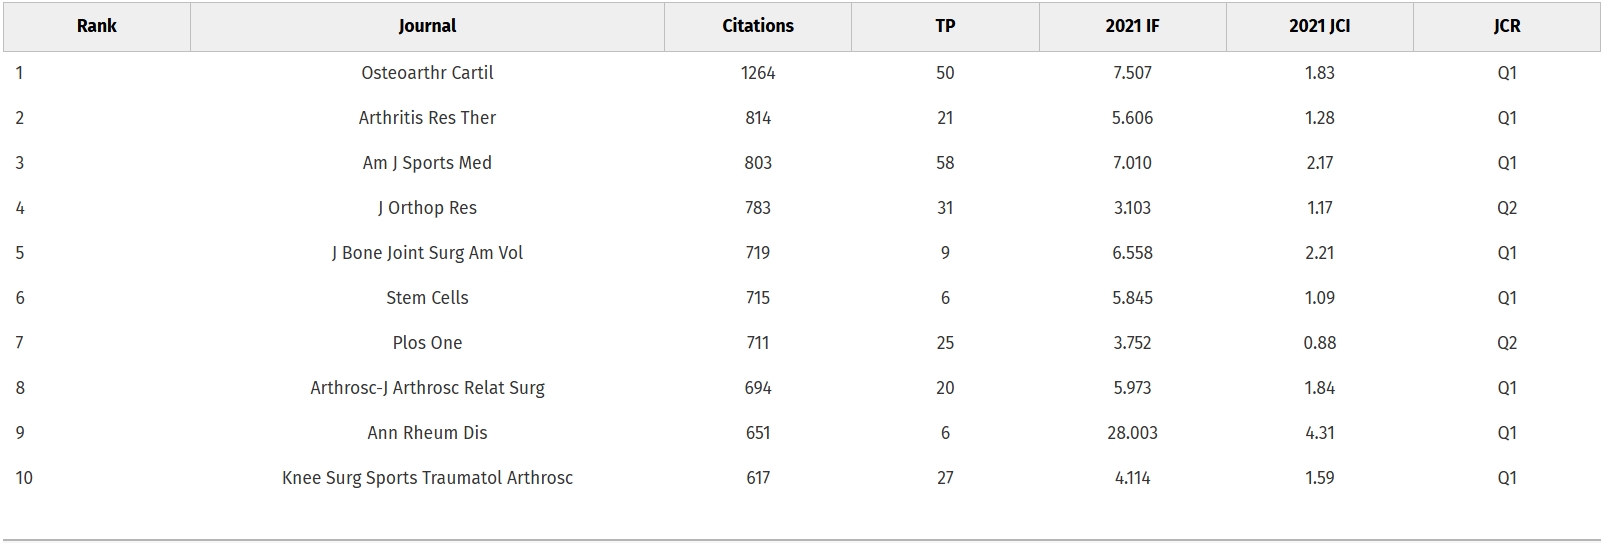Click the Rank column header

click(x=97, y=26)
